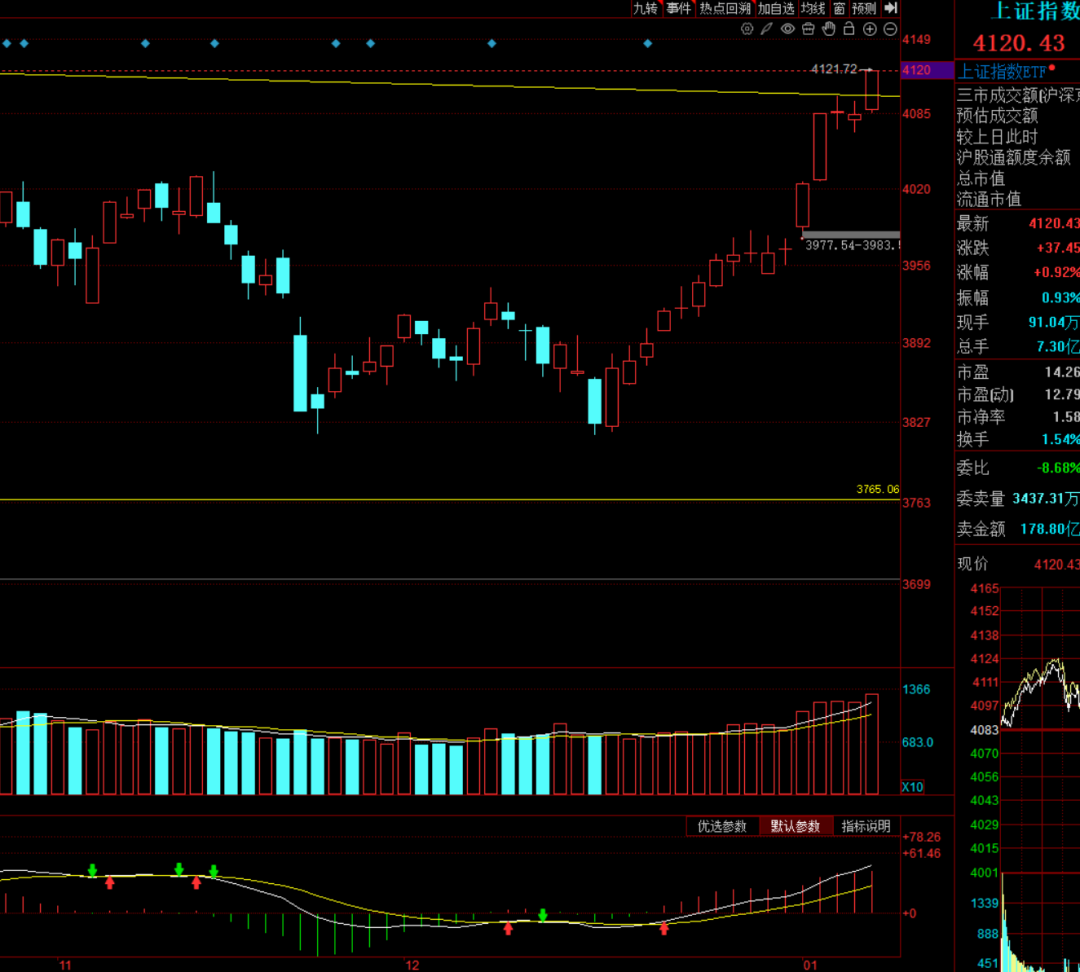The image size is (1080, 972).
Task: Toggle the padlock chart lock
Action: pos(849,29)
